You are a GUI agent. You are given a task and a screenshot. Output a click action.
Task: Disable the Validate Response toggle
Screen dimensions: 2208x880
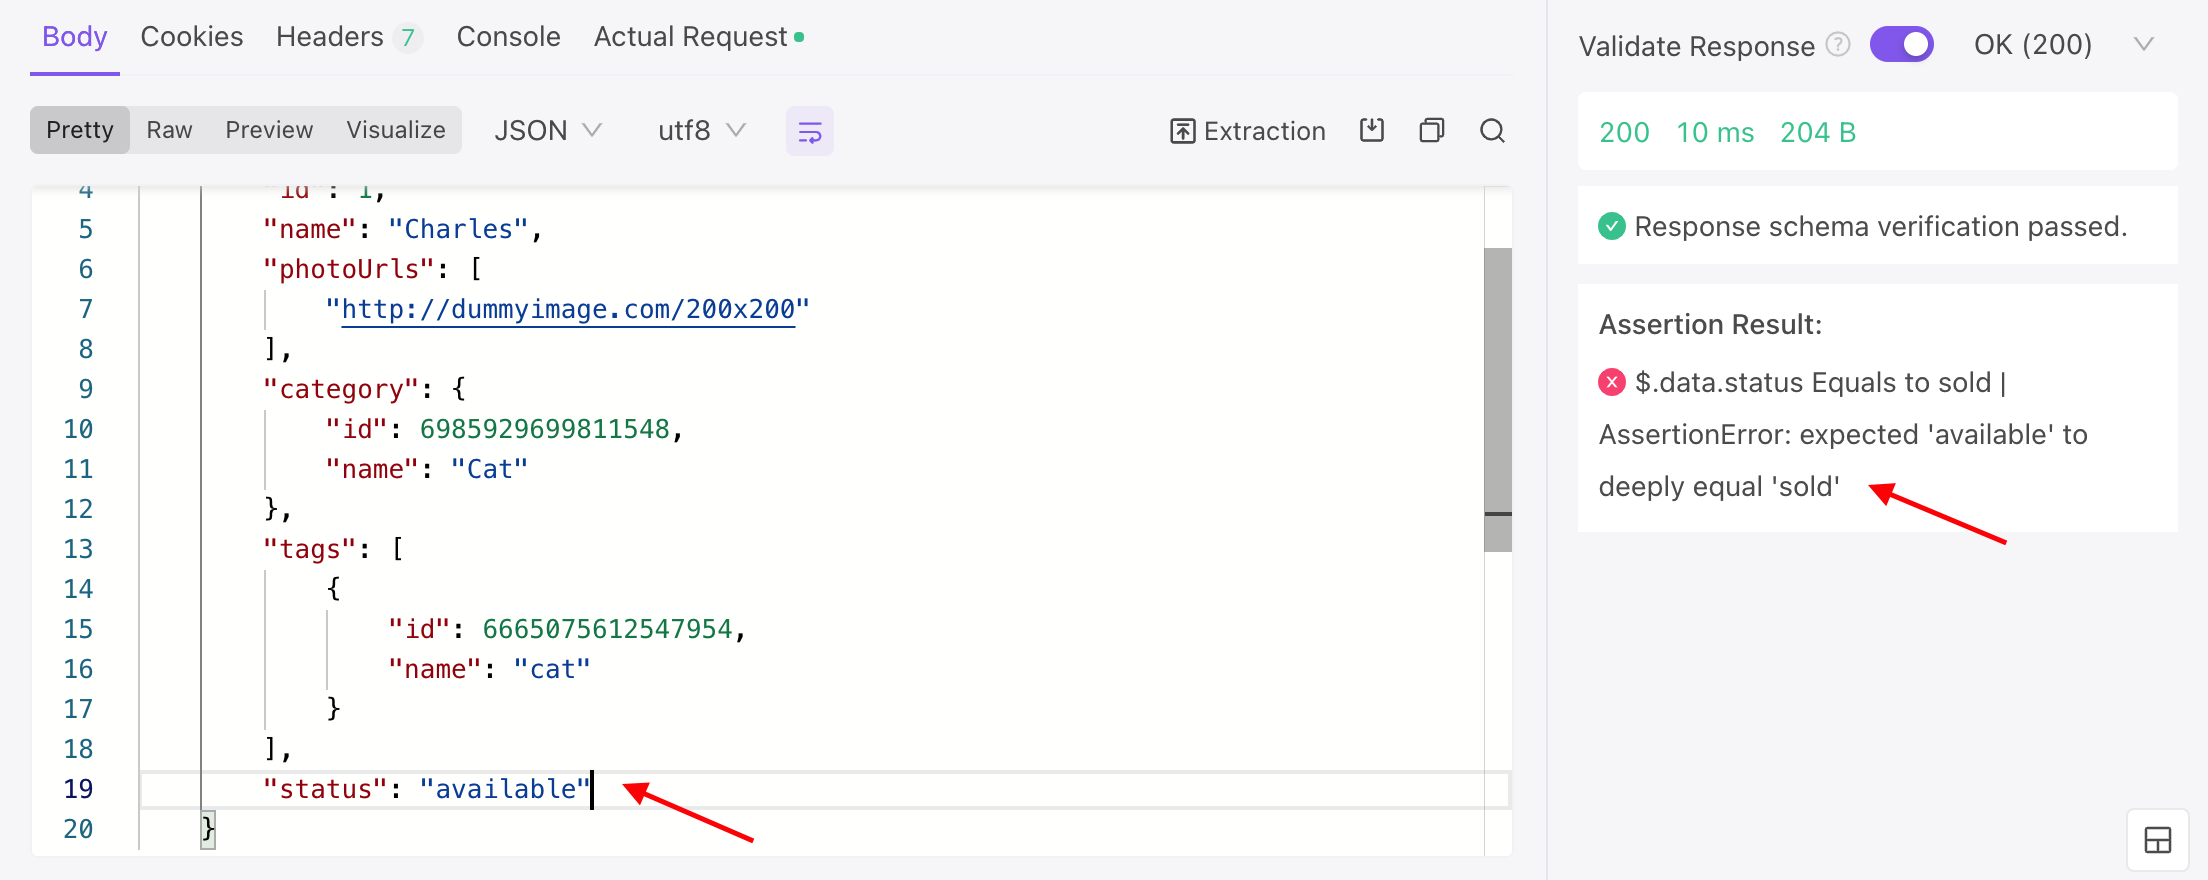pos(1901,45)
